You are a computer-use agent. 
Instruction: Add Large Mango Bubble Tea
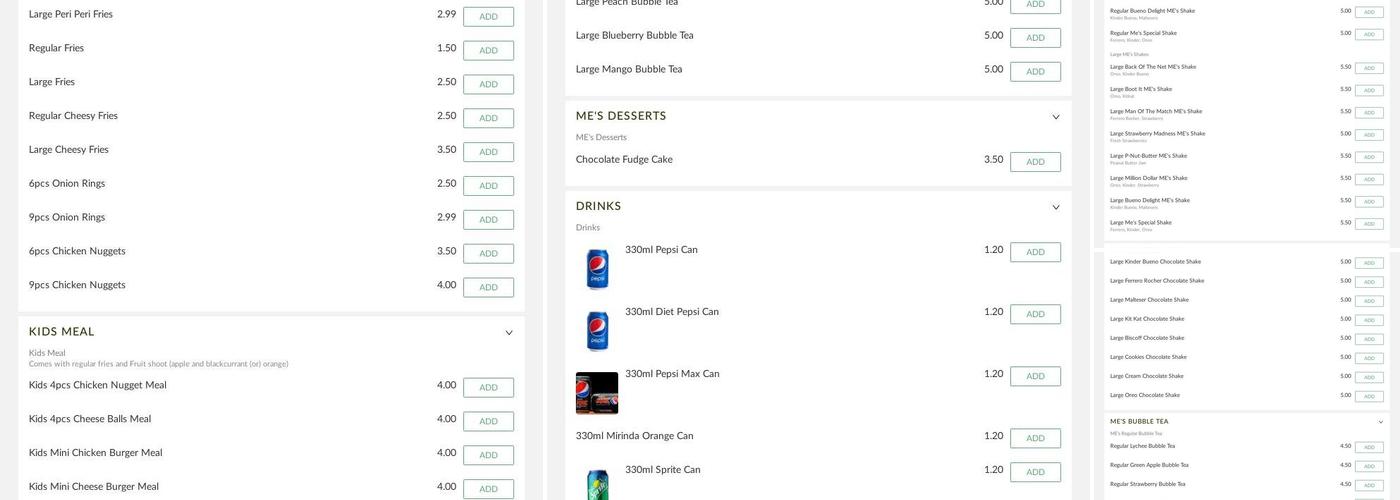pos(1035,72)
